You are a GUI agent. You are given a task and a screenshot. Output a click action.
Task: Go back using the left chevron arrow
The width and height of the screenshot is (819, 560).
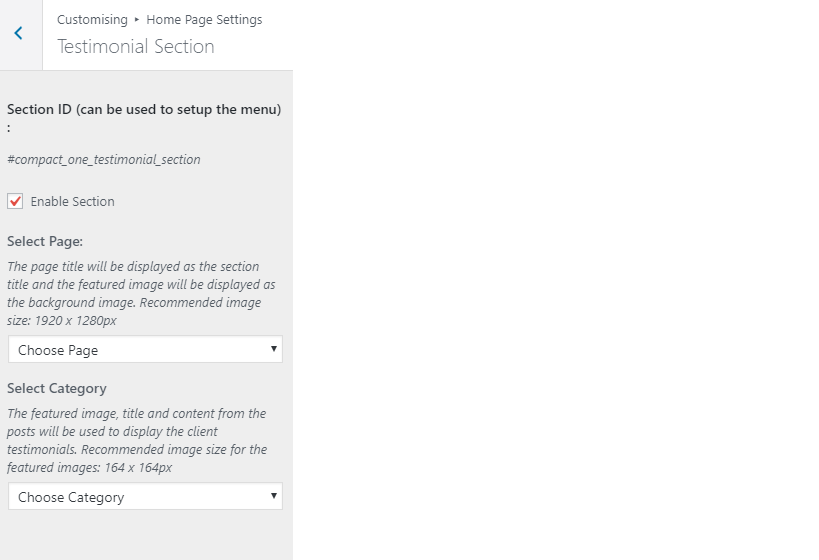[19, 33]
